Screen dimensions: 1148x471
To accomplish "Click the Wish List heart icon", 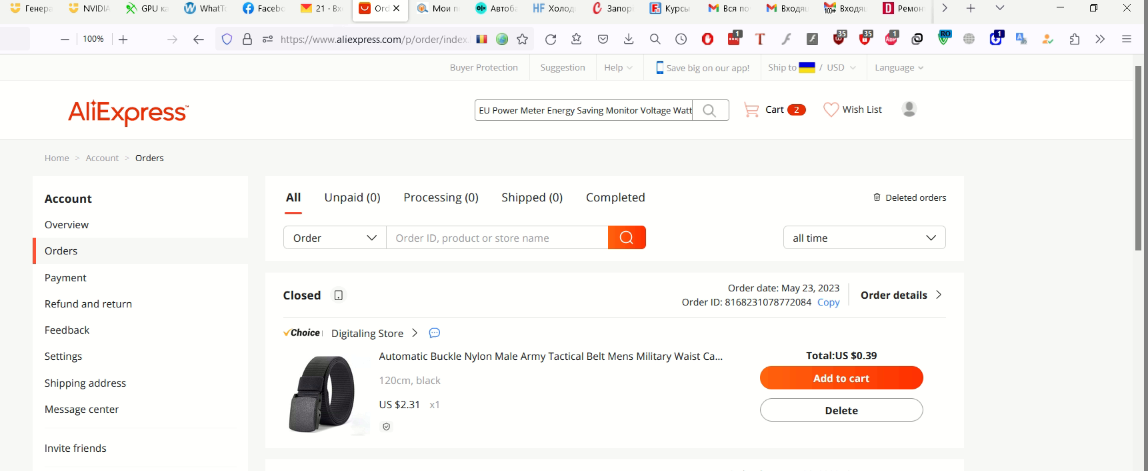I will pyautogui.click(x=830, y=110).
